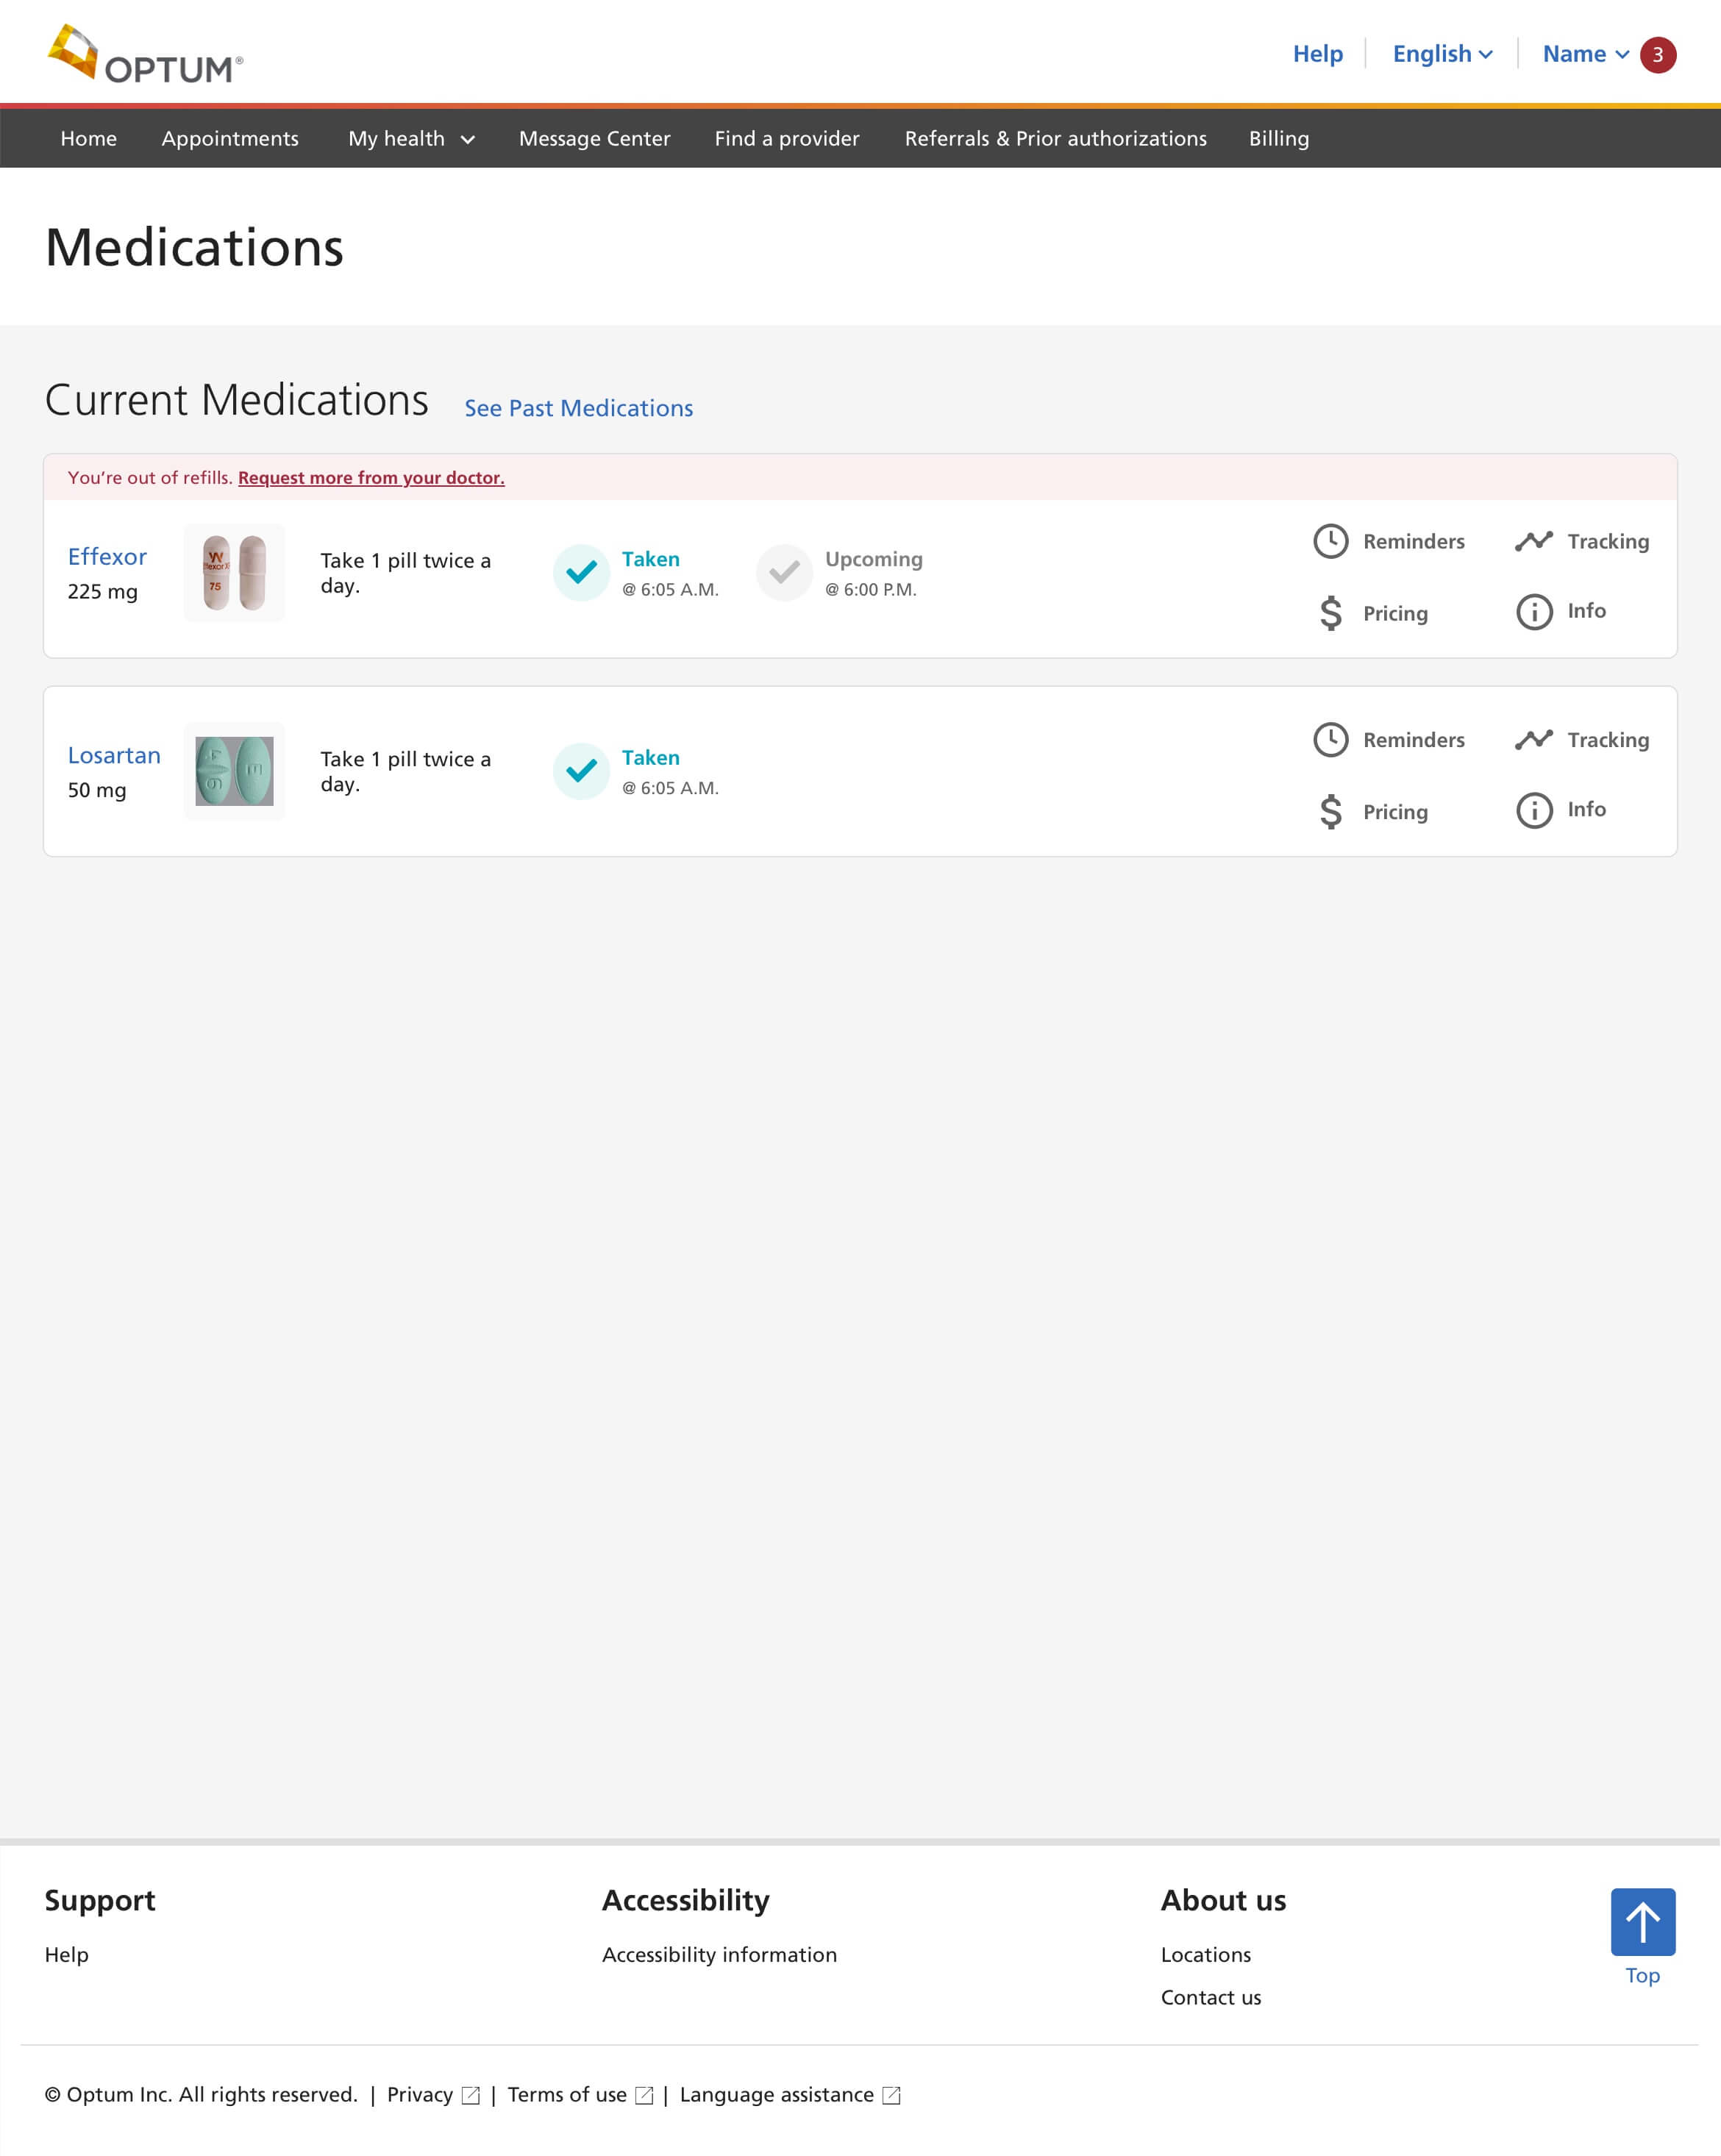
Task: Click the Effexor Reminders clock icon
Action: [x=1330, y=541]
